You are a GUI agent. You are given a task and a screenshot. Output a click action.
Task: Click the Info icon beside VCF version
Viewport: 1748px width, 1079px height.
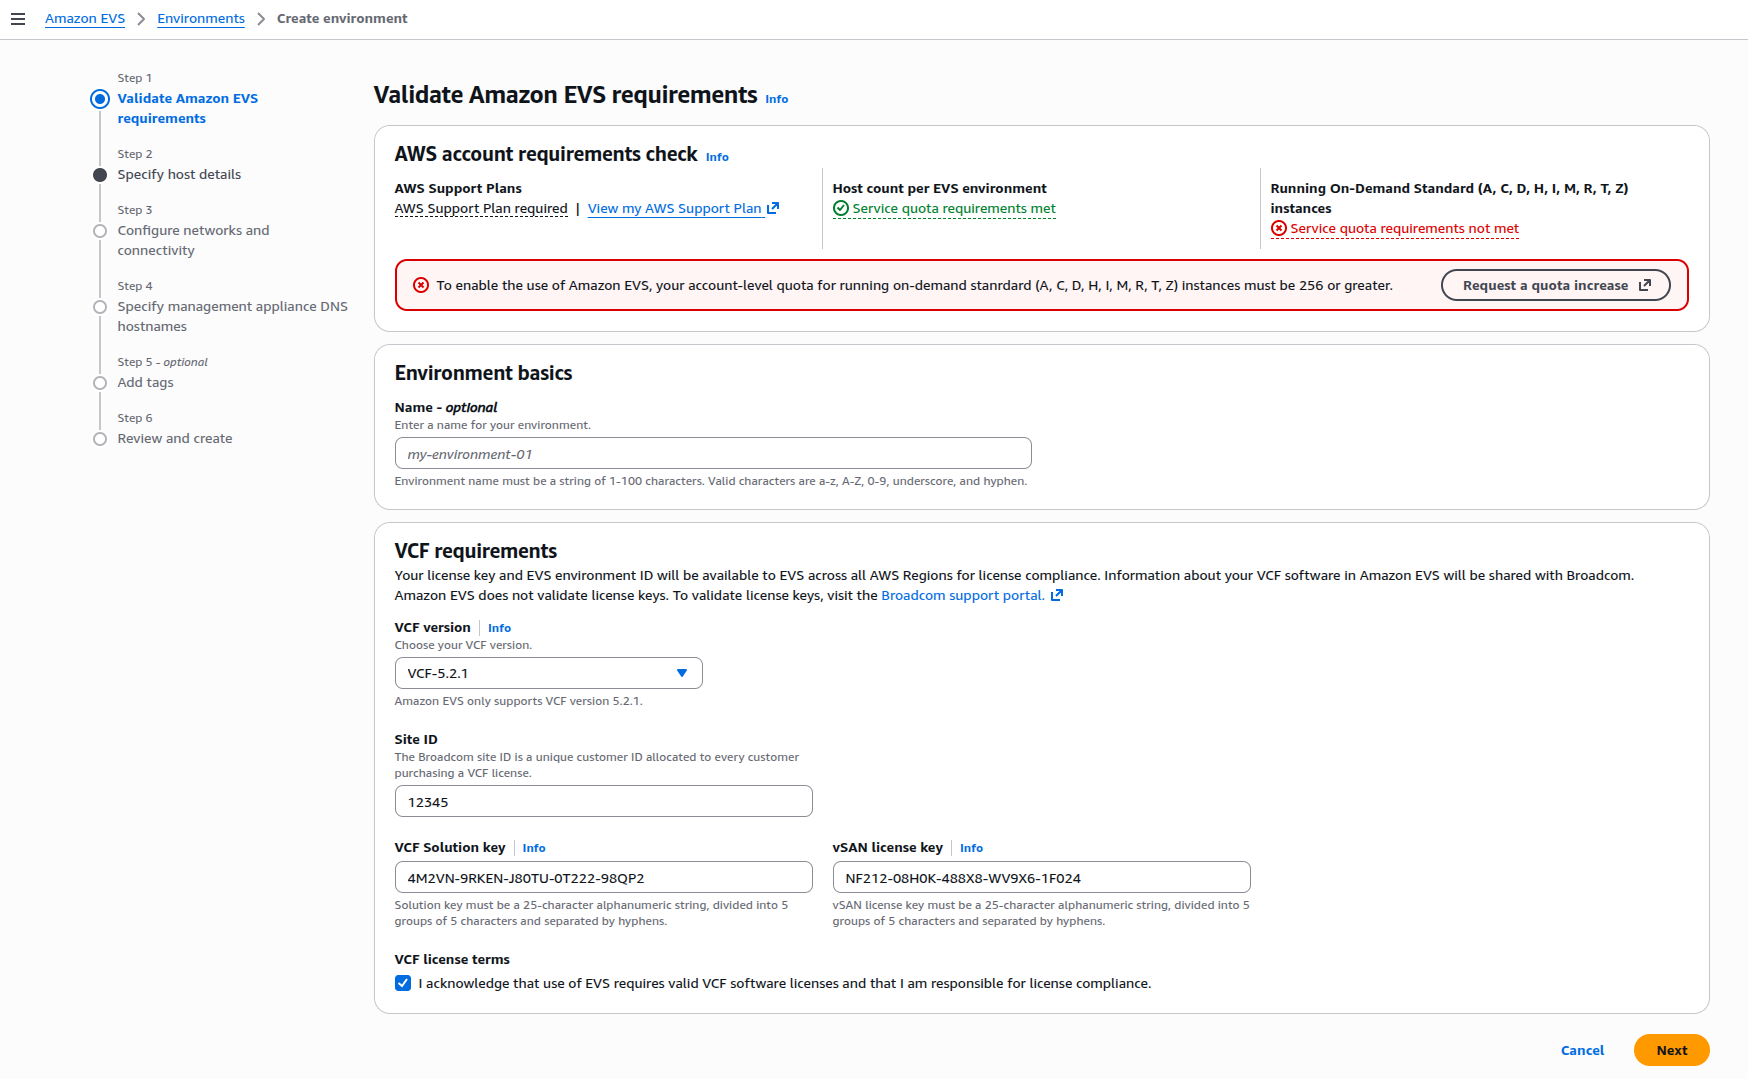pyautogui.click(x=499, y=628)
